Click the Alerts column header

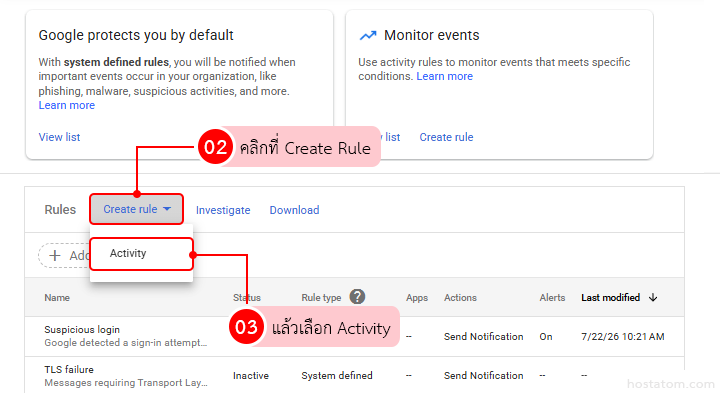552,298
